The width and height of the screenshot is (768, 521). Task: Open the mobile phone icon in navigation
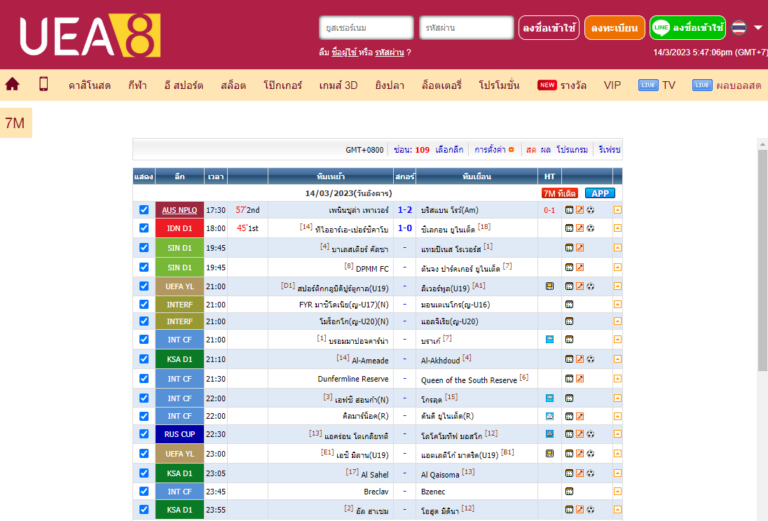44,84
